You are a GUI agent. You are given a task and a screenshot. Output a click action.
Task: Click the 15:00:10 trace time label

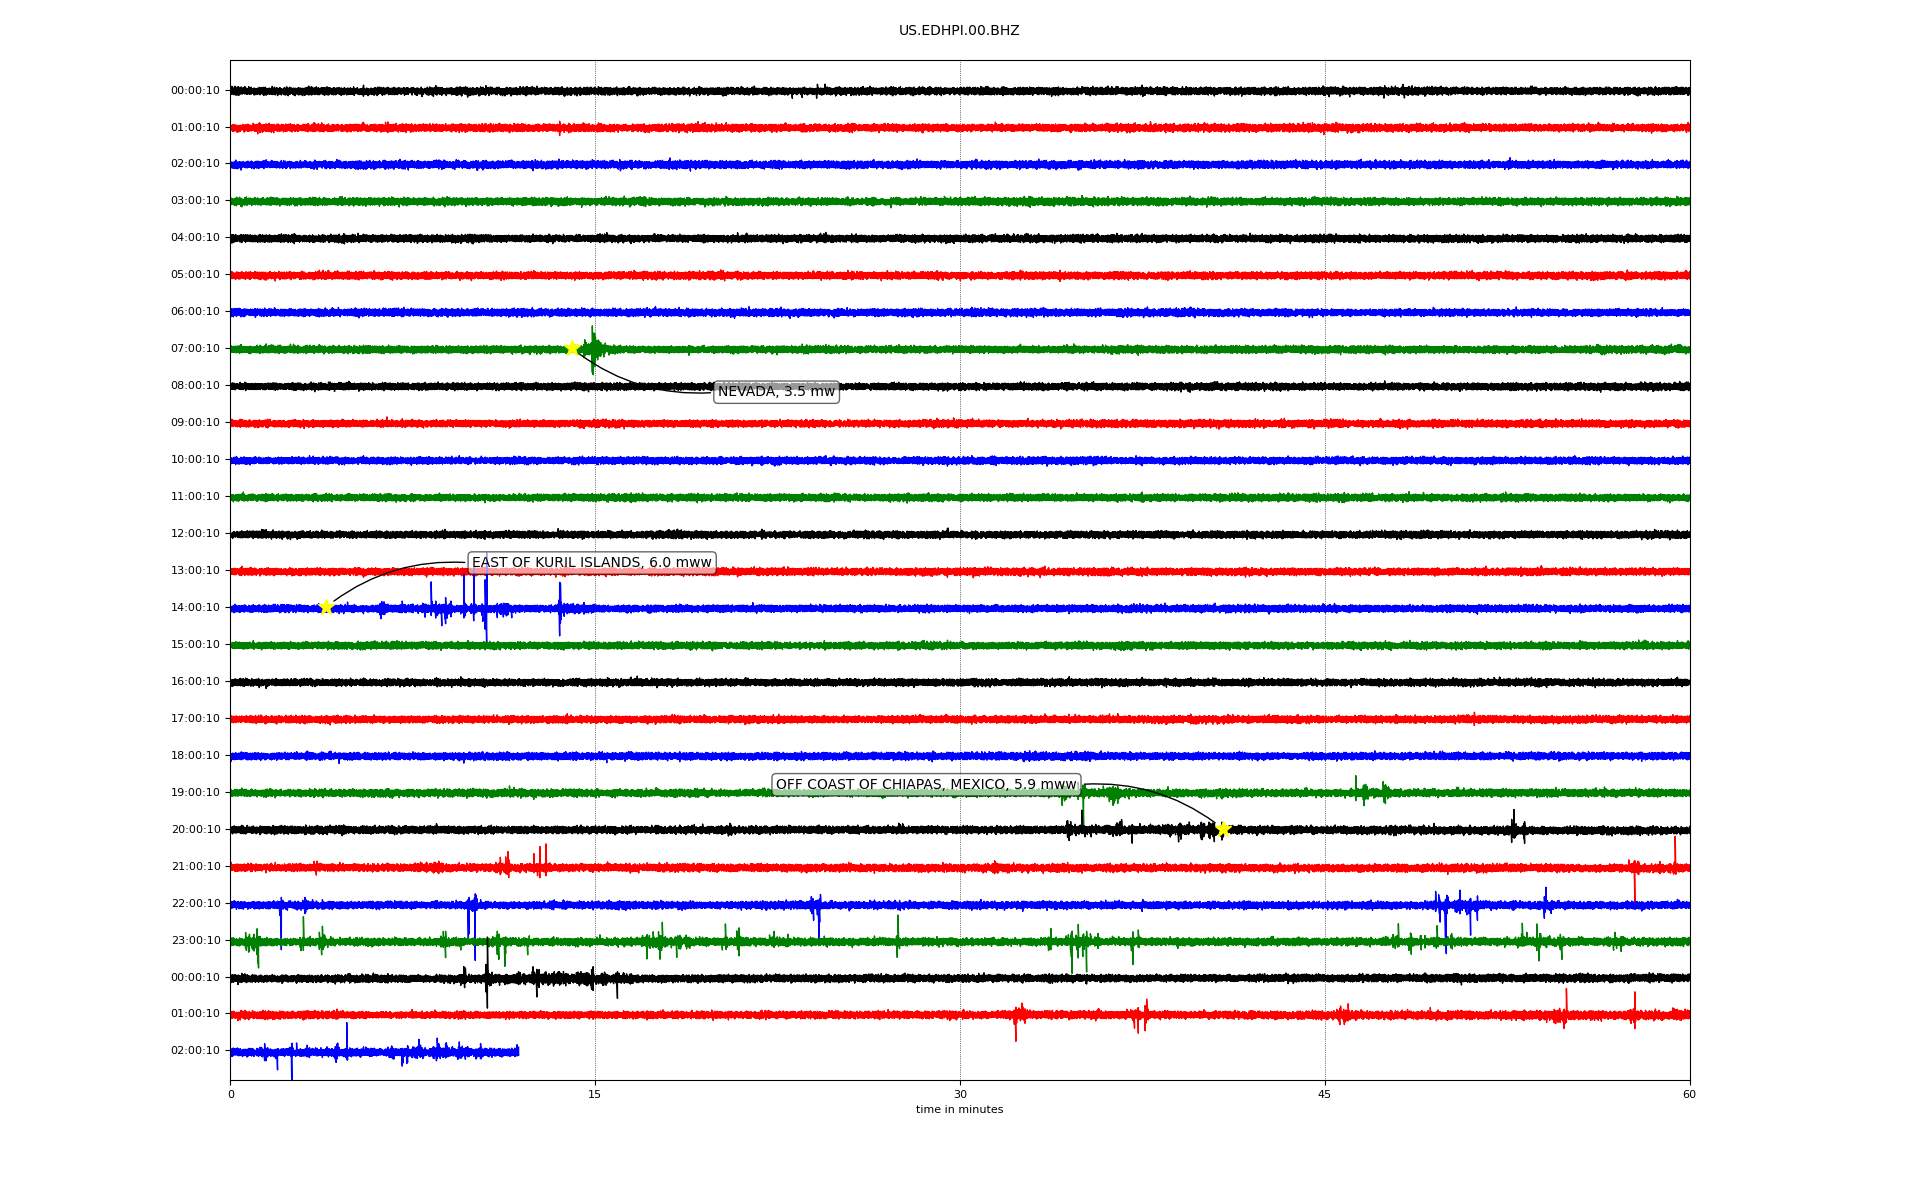195,645
